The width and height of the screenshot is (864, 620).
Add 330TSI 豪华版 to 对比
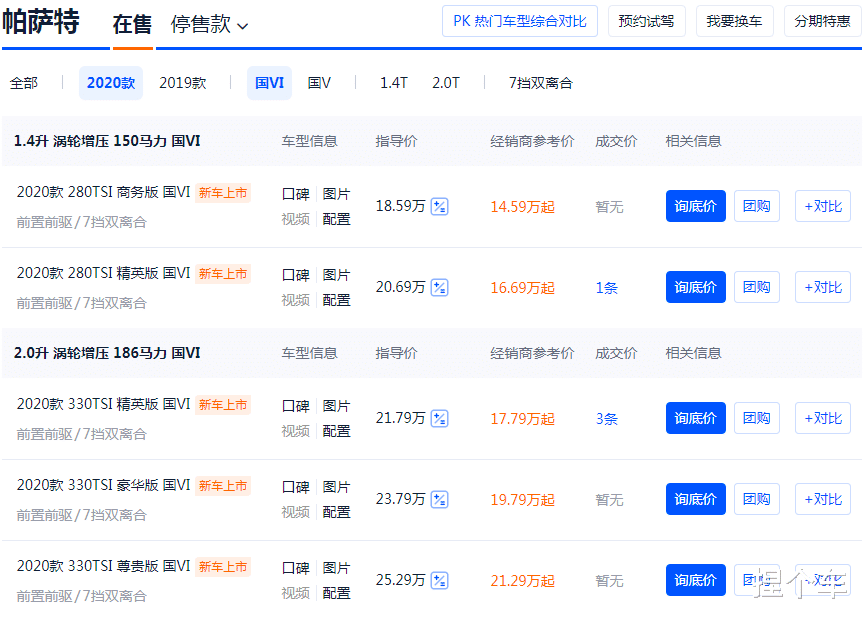(x=823, y=499)
